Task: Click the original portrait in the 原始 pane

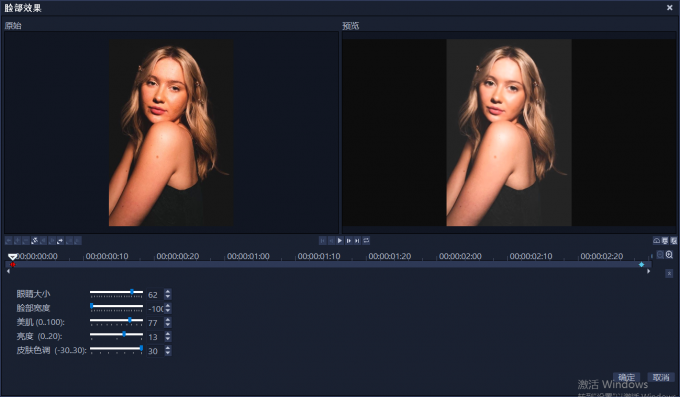Action: pyautogui.click(x=171, y=133)
